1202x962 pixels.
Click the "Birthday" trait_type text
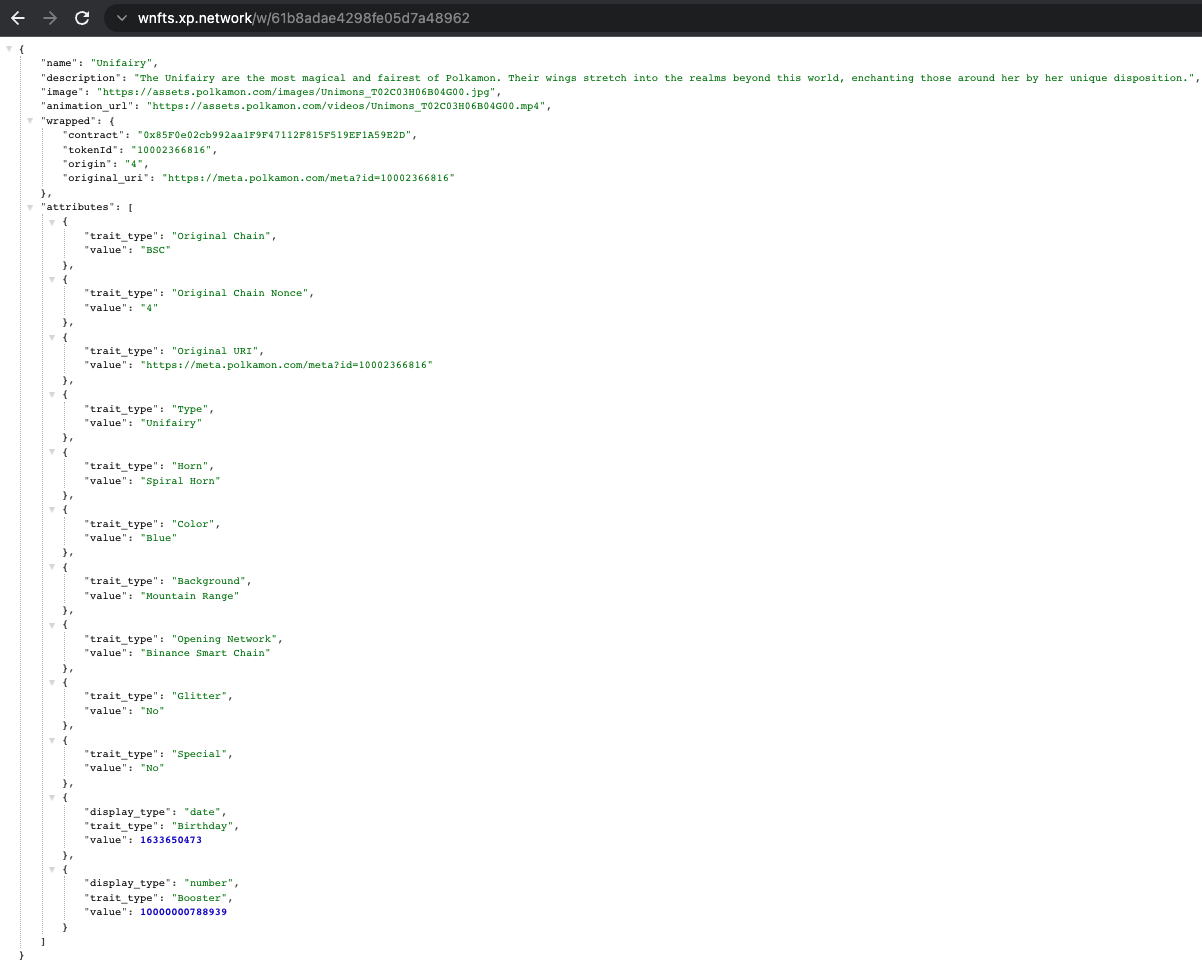point(204,826)
